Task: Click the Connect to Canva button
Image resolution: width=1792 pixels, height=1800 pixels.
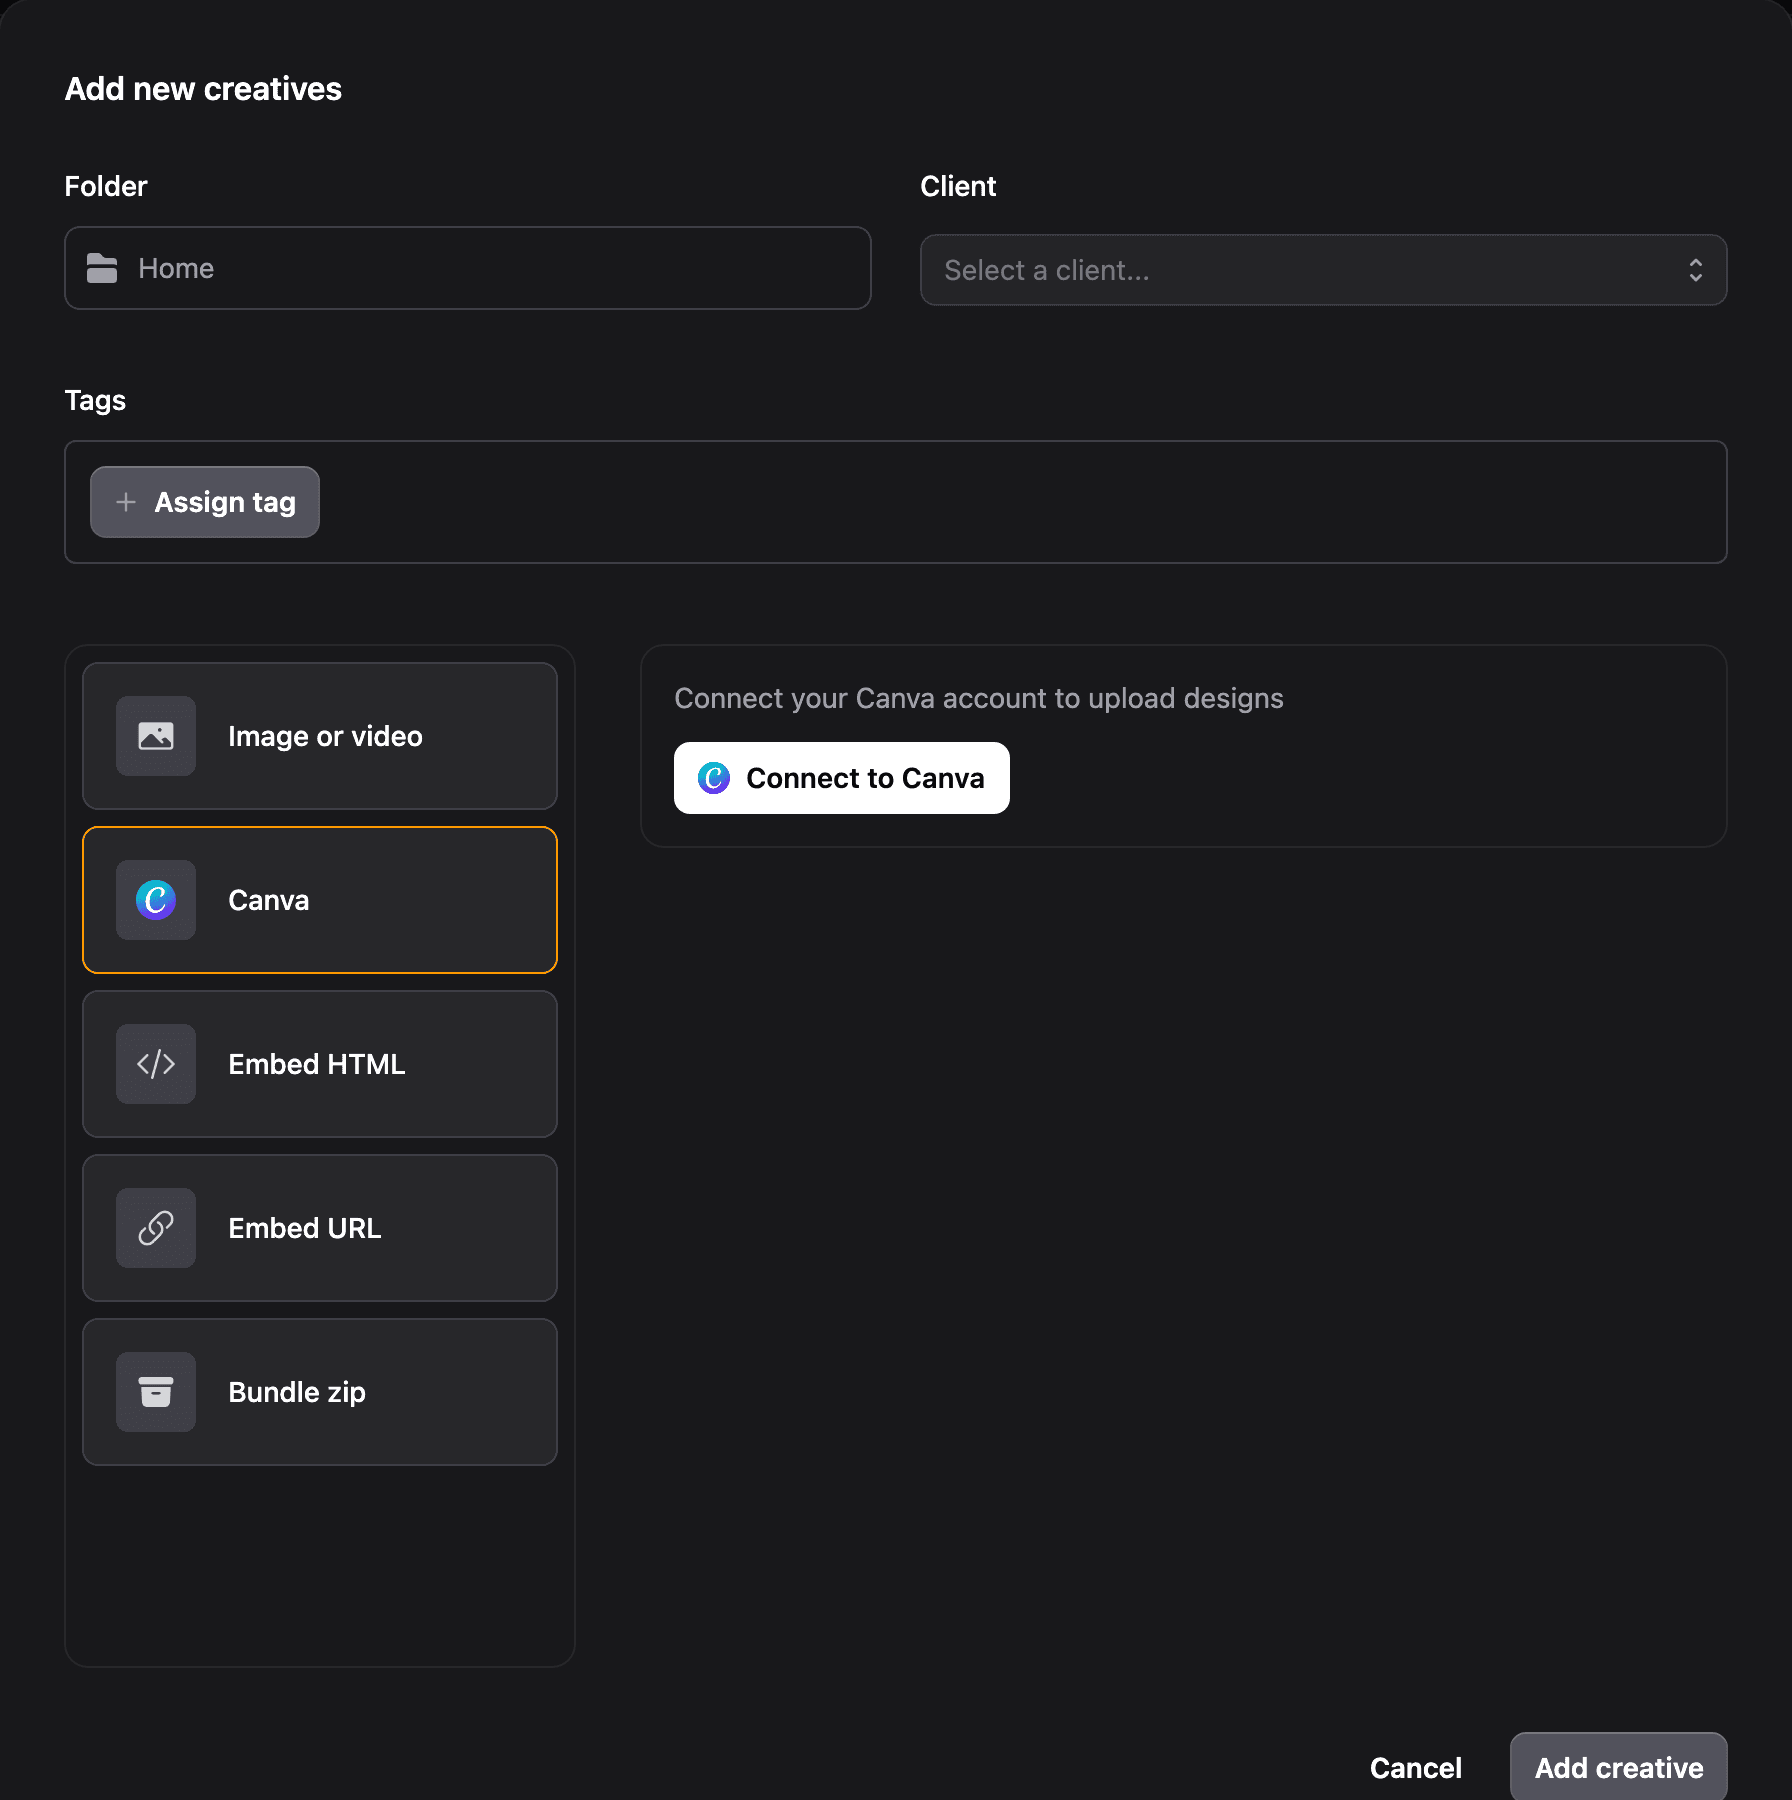Action: click(x=842, y=778)
